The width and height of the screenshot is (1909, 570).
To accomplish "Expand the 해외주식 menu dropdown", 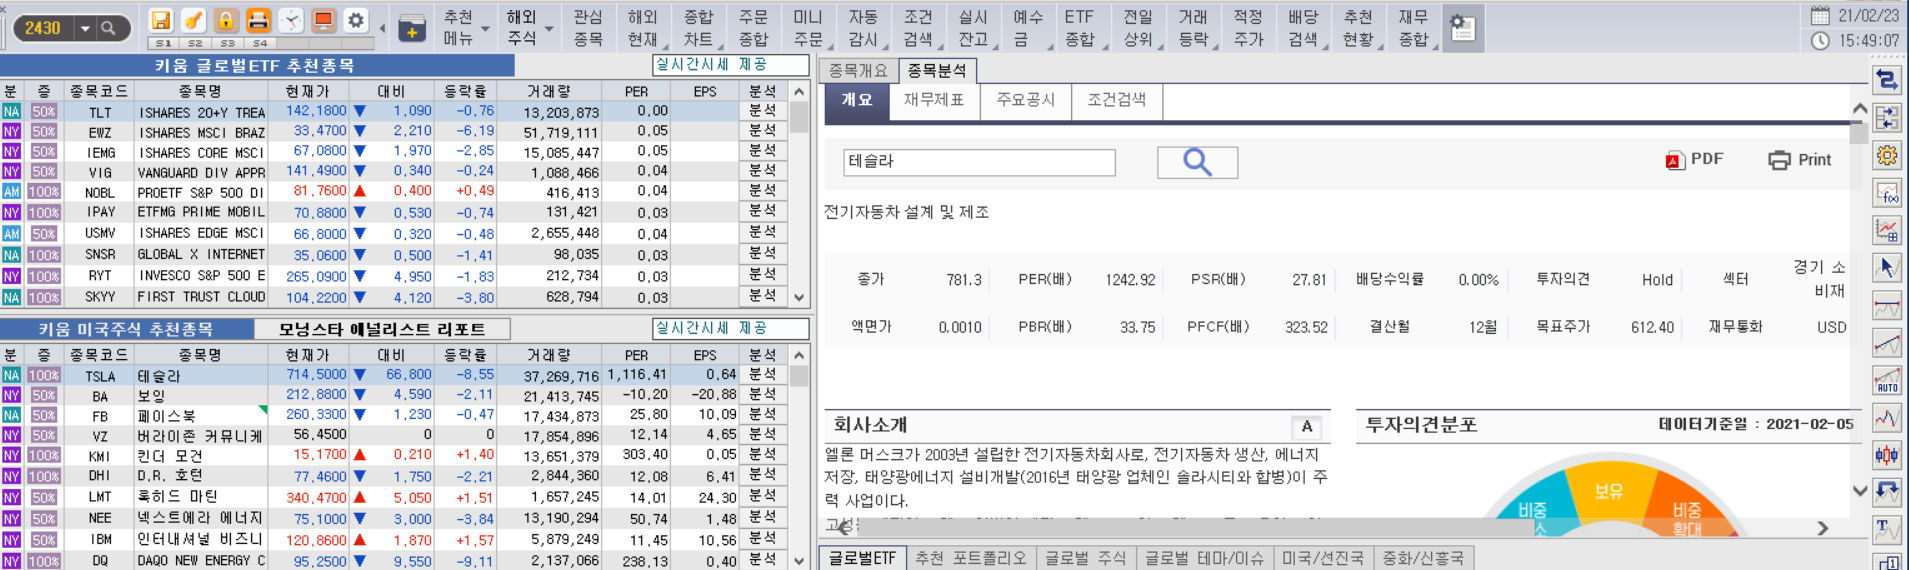I will click(549, 29).
